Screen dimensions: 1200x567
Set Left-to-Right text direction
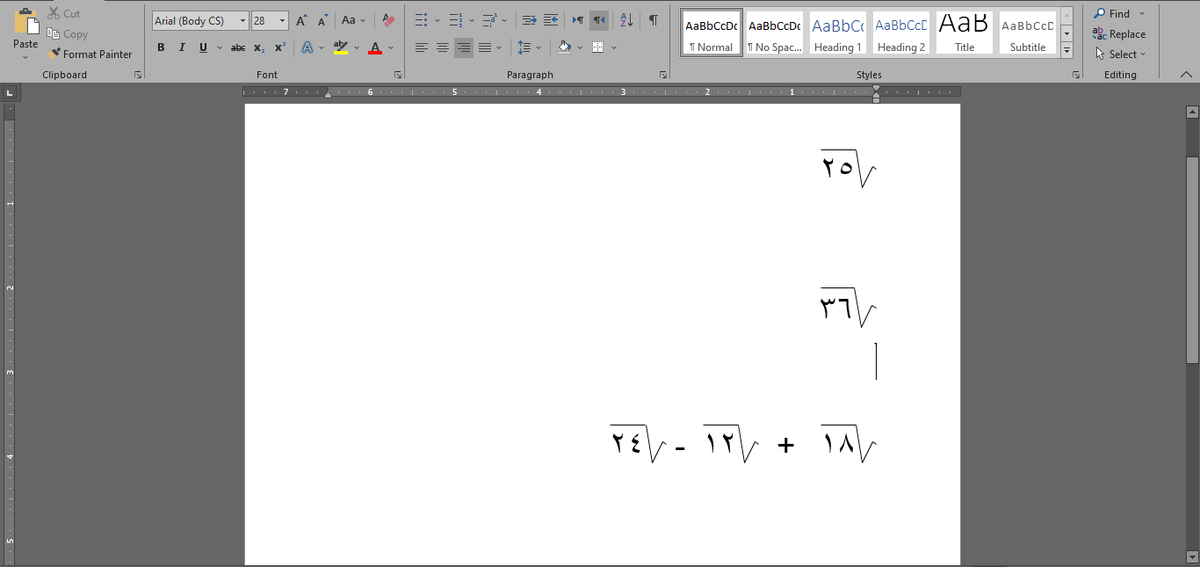click(578, 21)
